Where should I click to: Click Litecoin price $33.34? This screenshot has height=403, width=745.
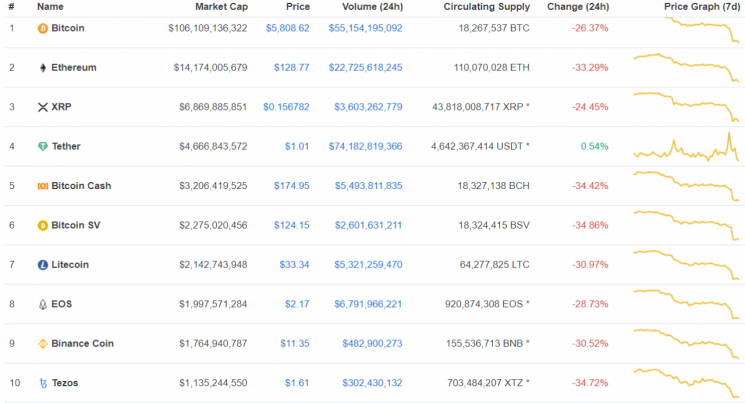click(295, 265)
